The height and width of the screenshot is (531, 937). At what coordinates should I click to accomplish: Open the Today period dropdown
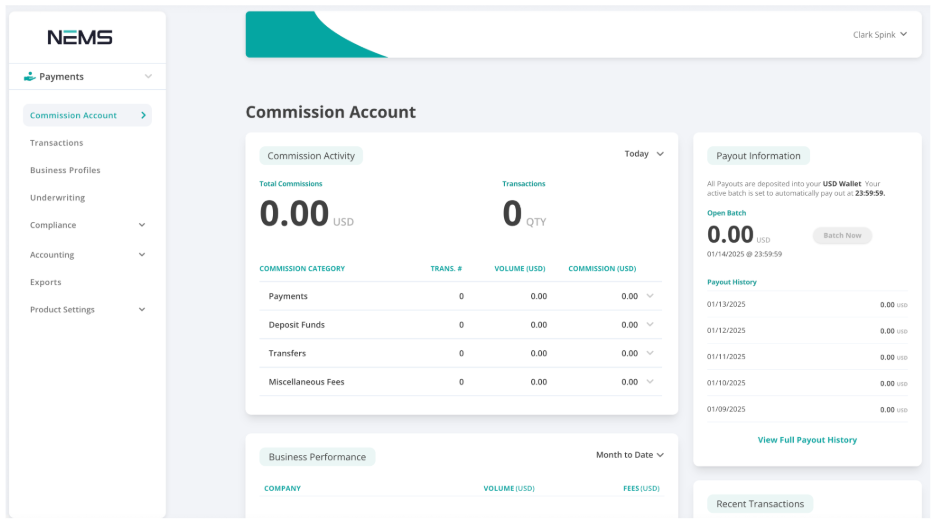pos(644,154)
